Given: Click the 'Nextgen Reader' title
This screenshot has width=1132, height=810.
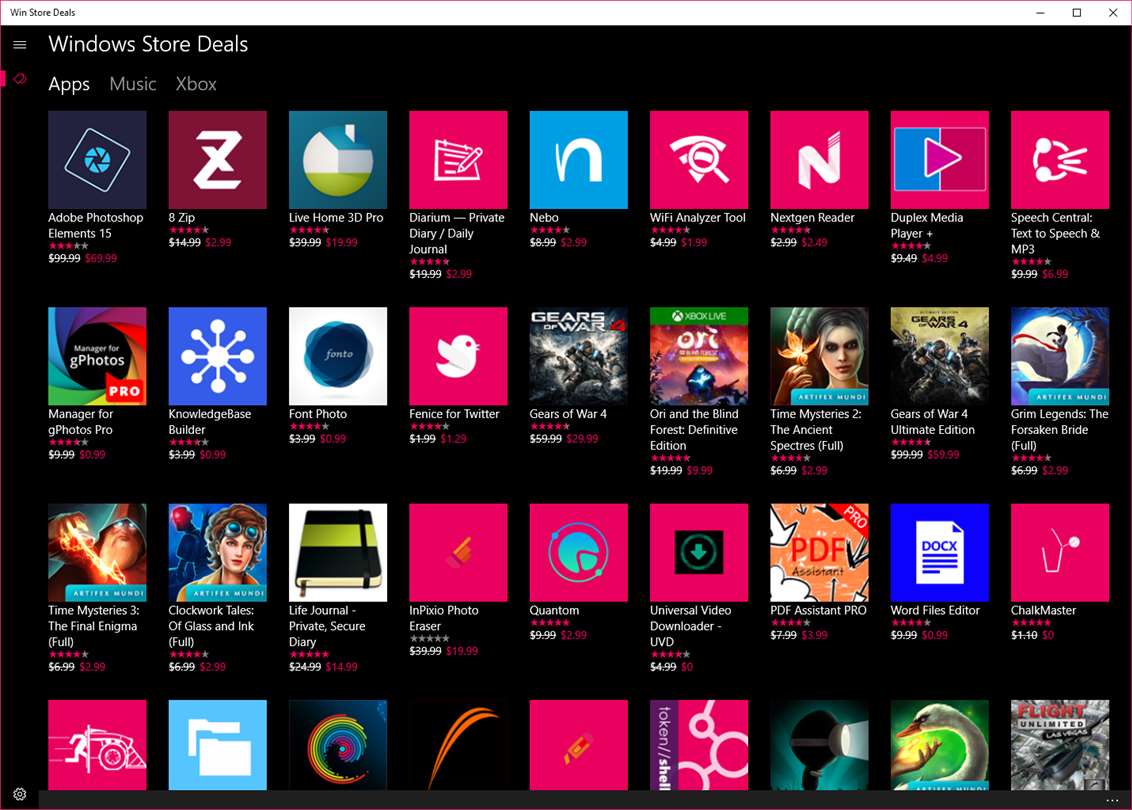Looking at the screenshot, I should click(x=812, y=217).
